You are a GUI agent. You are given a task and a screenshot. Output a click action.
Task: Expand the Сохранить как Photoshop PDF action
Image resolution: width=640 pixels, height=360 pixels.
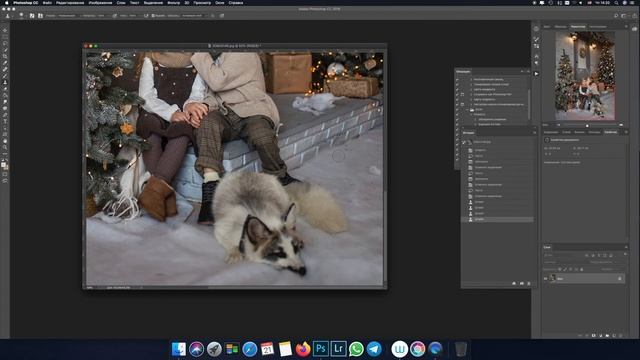[471, 94]
